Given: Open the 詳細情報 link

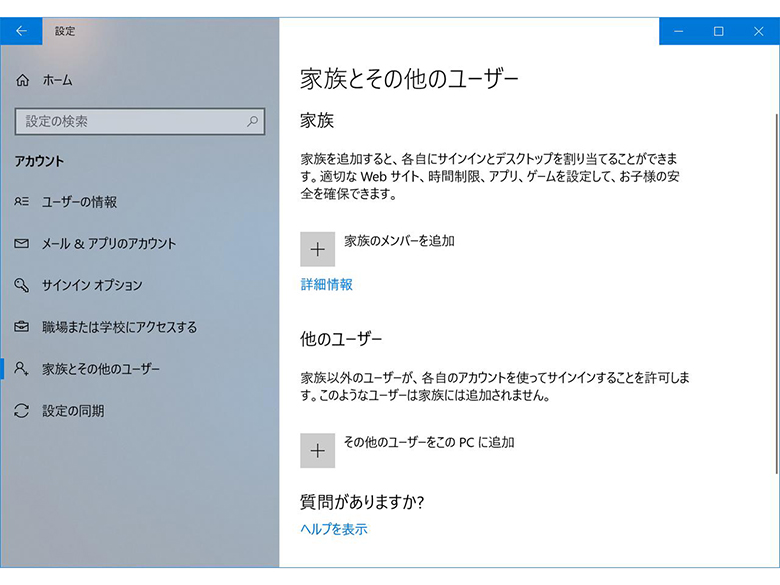Looking at the screenshot, I should pos(327,285).
